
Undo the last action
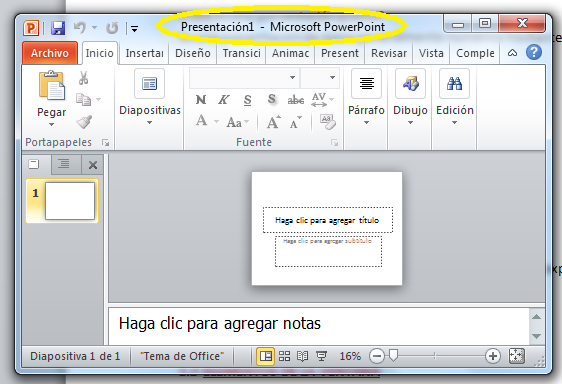tap(80, 28)
